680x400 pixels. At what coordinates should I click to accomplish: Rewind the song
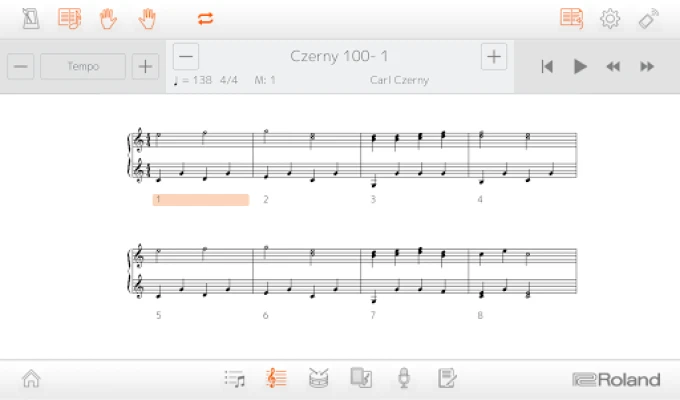(613, 67)
